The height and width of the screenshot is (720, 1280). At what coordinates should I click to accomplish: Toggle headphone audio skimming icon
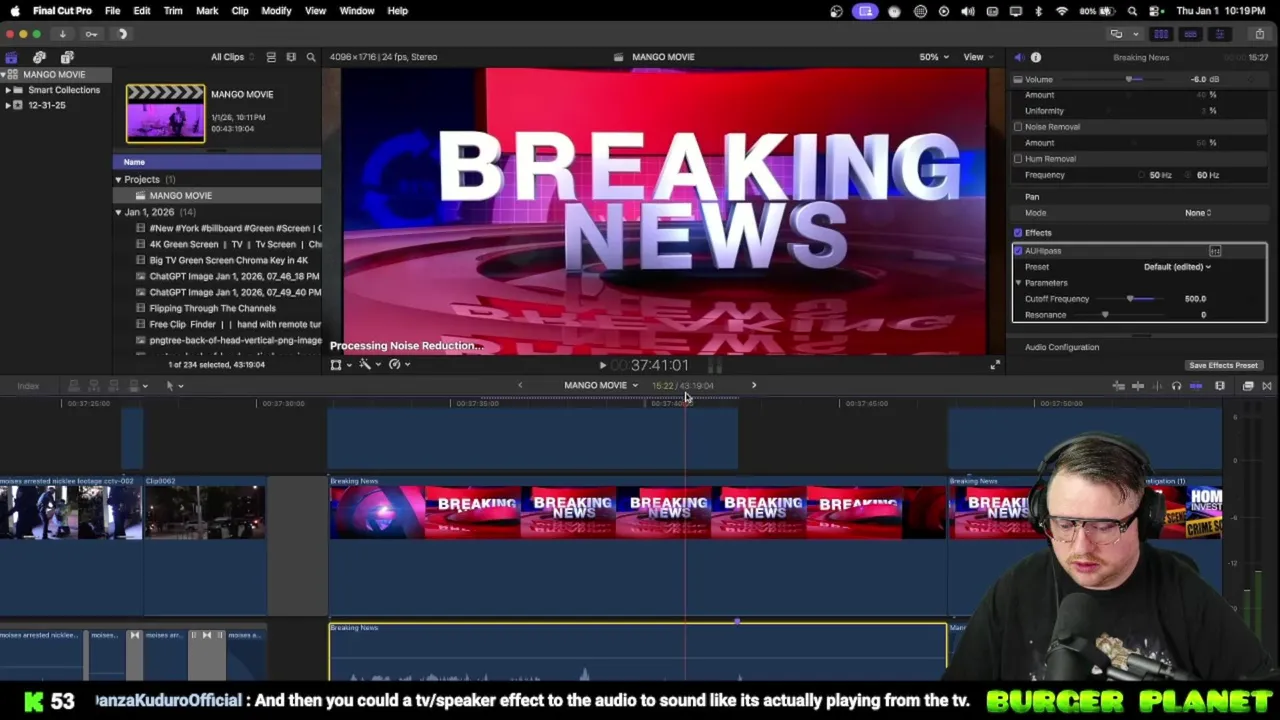click(1176, 386)
